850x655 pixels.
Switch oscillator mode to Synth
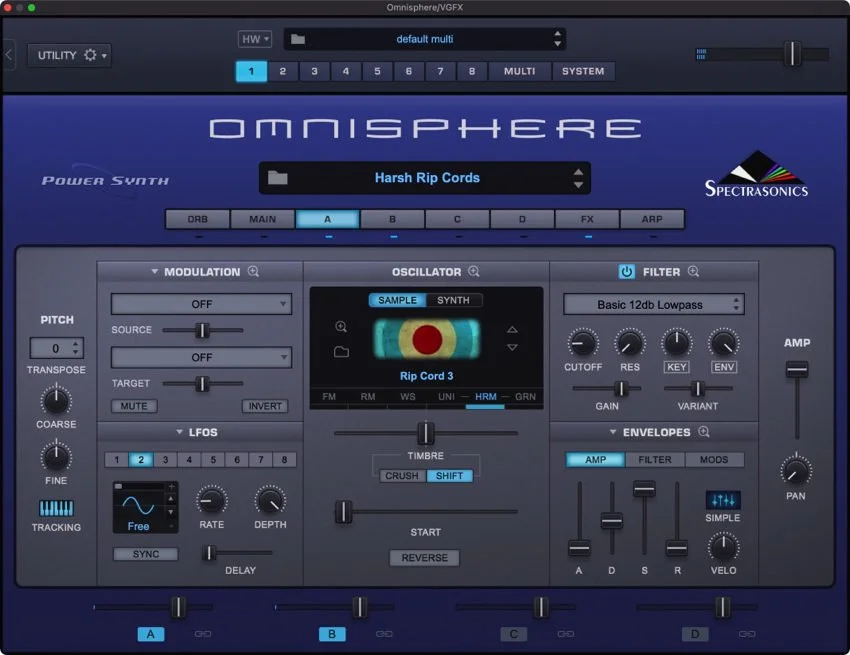pos(453,300)
